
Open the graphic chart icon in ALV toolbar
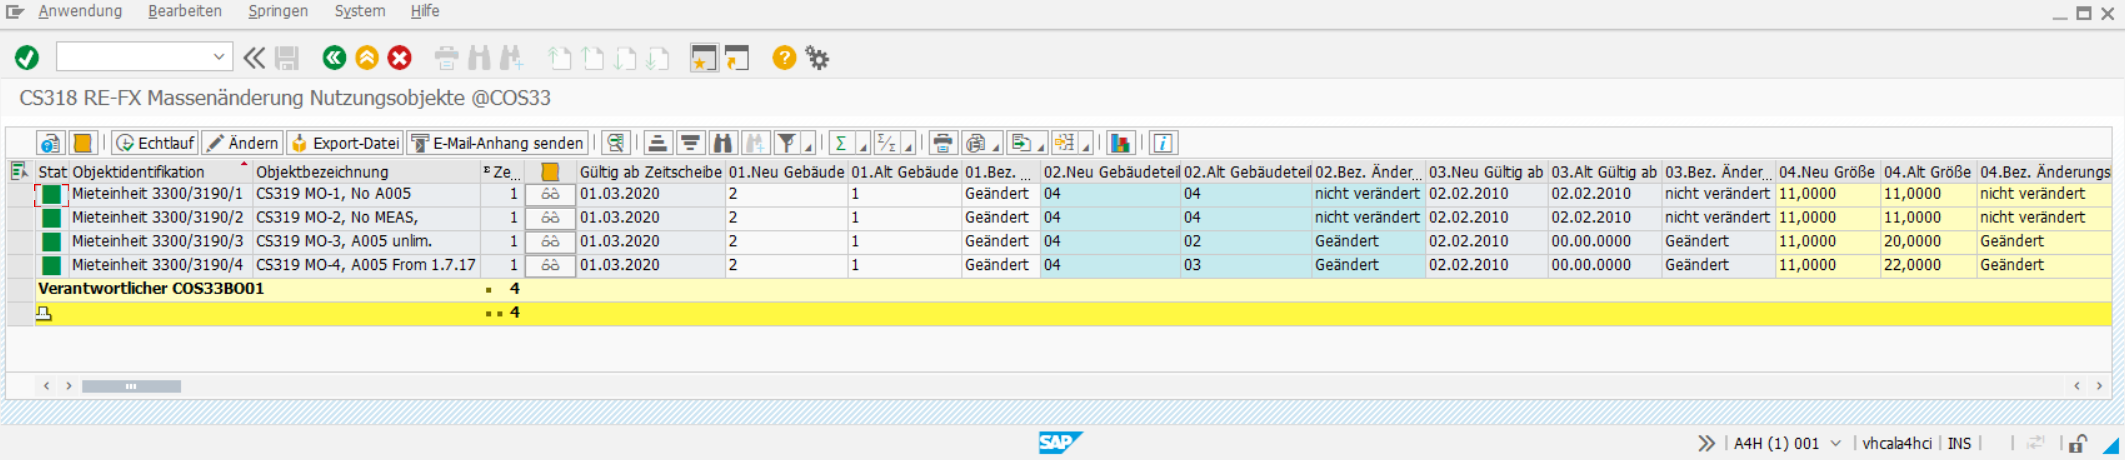tap(1121, 143)
